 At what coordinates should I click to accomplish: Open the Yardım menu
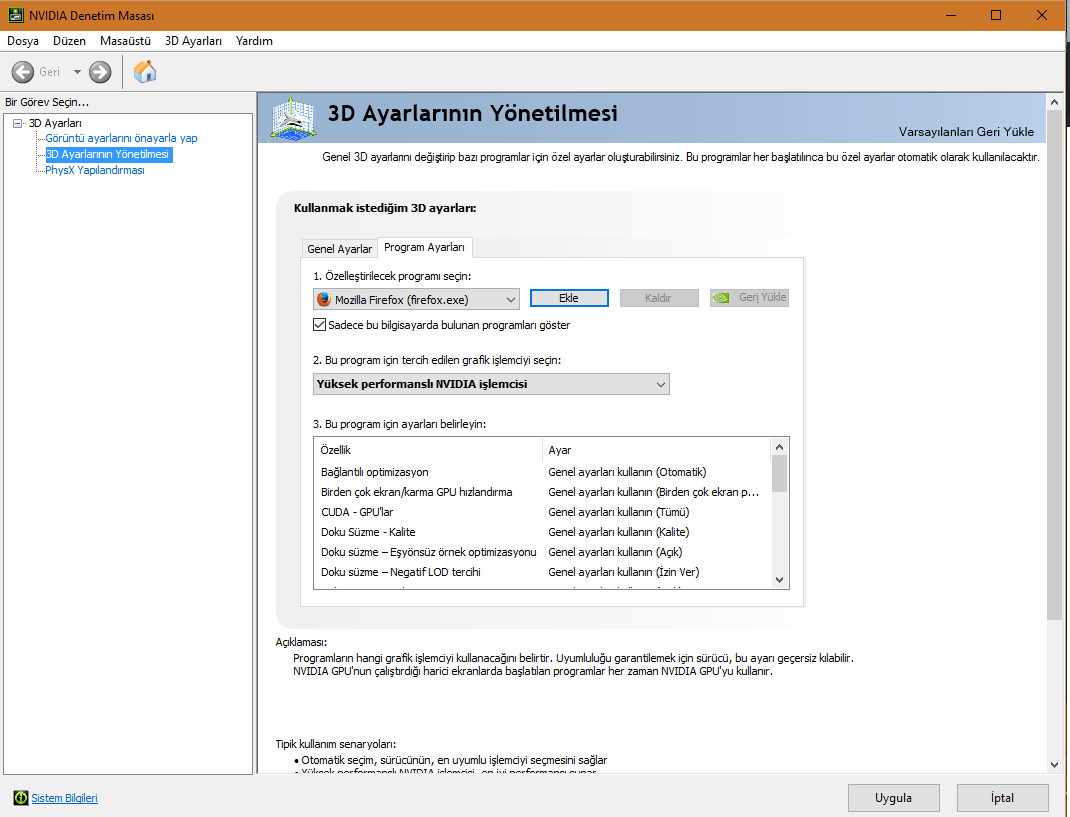click(254, 41)
